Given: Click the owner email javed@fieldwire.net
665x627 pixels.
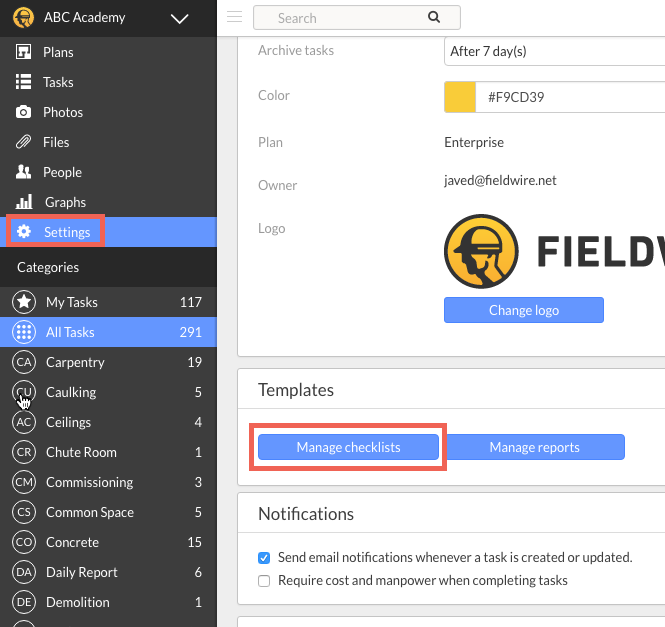Looking at the screenshot, I should point(500,180).
